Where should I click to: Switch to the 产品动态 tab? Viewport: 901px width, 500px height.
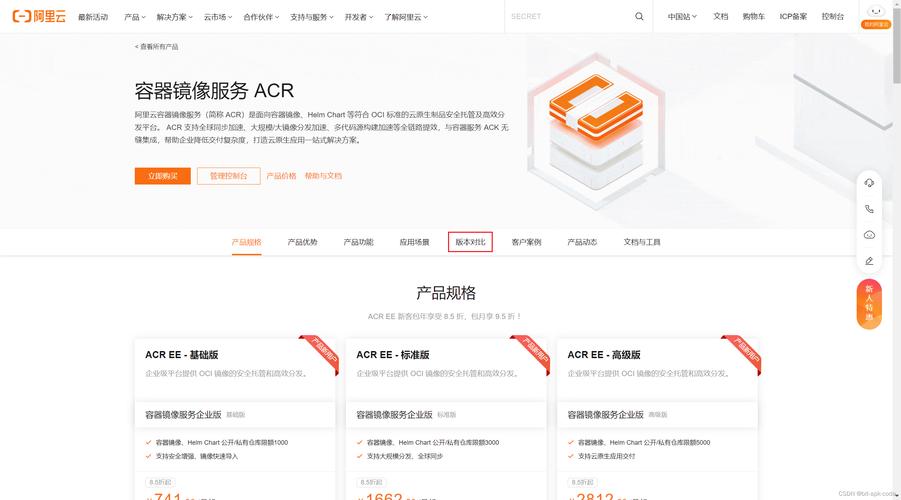(582, 242)
